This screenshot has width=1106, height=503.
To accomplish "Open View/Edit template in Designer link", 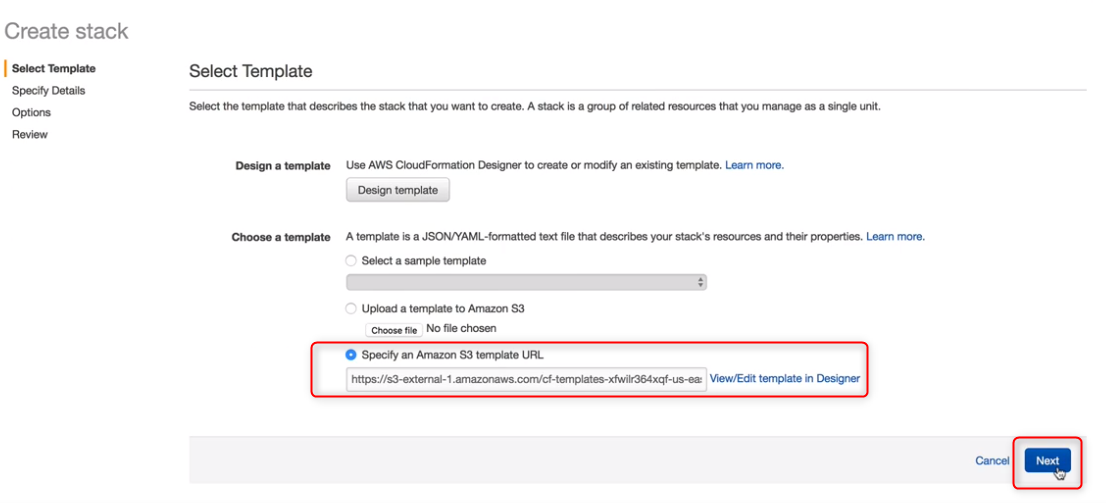I will pyautogui.click(x=785, y=379).
